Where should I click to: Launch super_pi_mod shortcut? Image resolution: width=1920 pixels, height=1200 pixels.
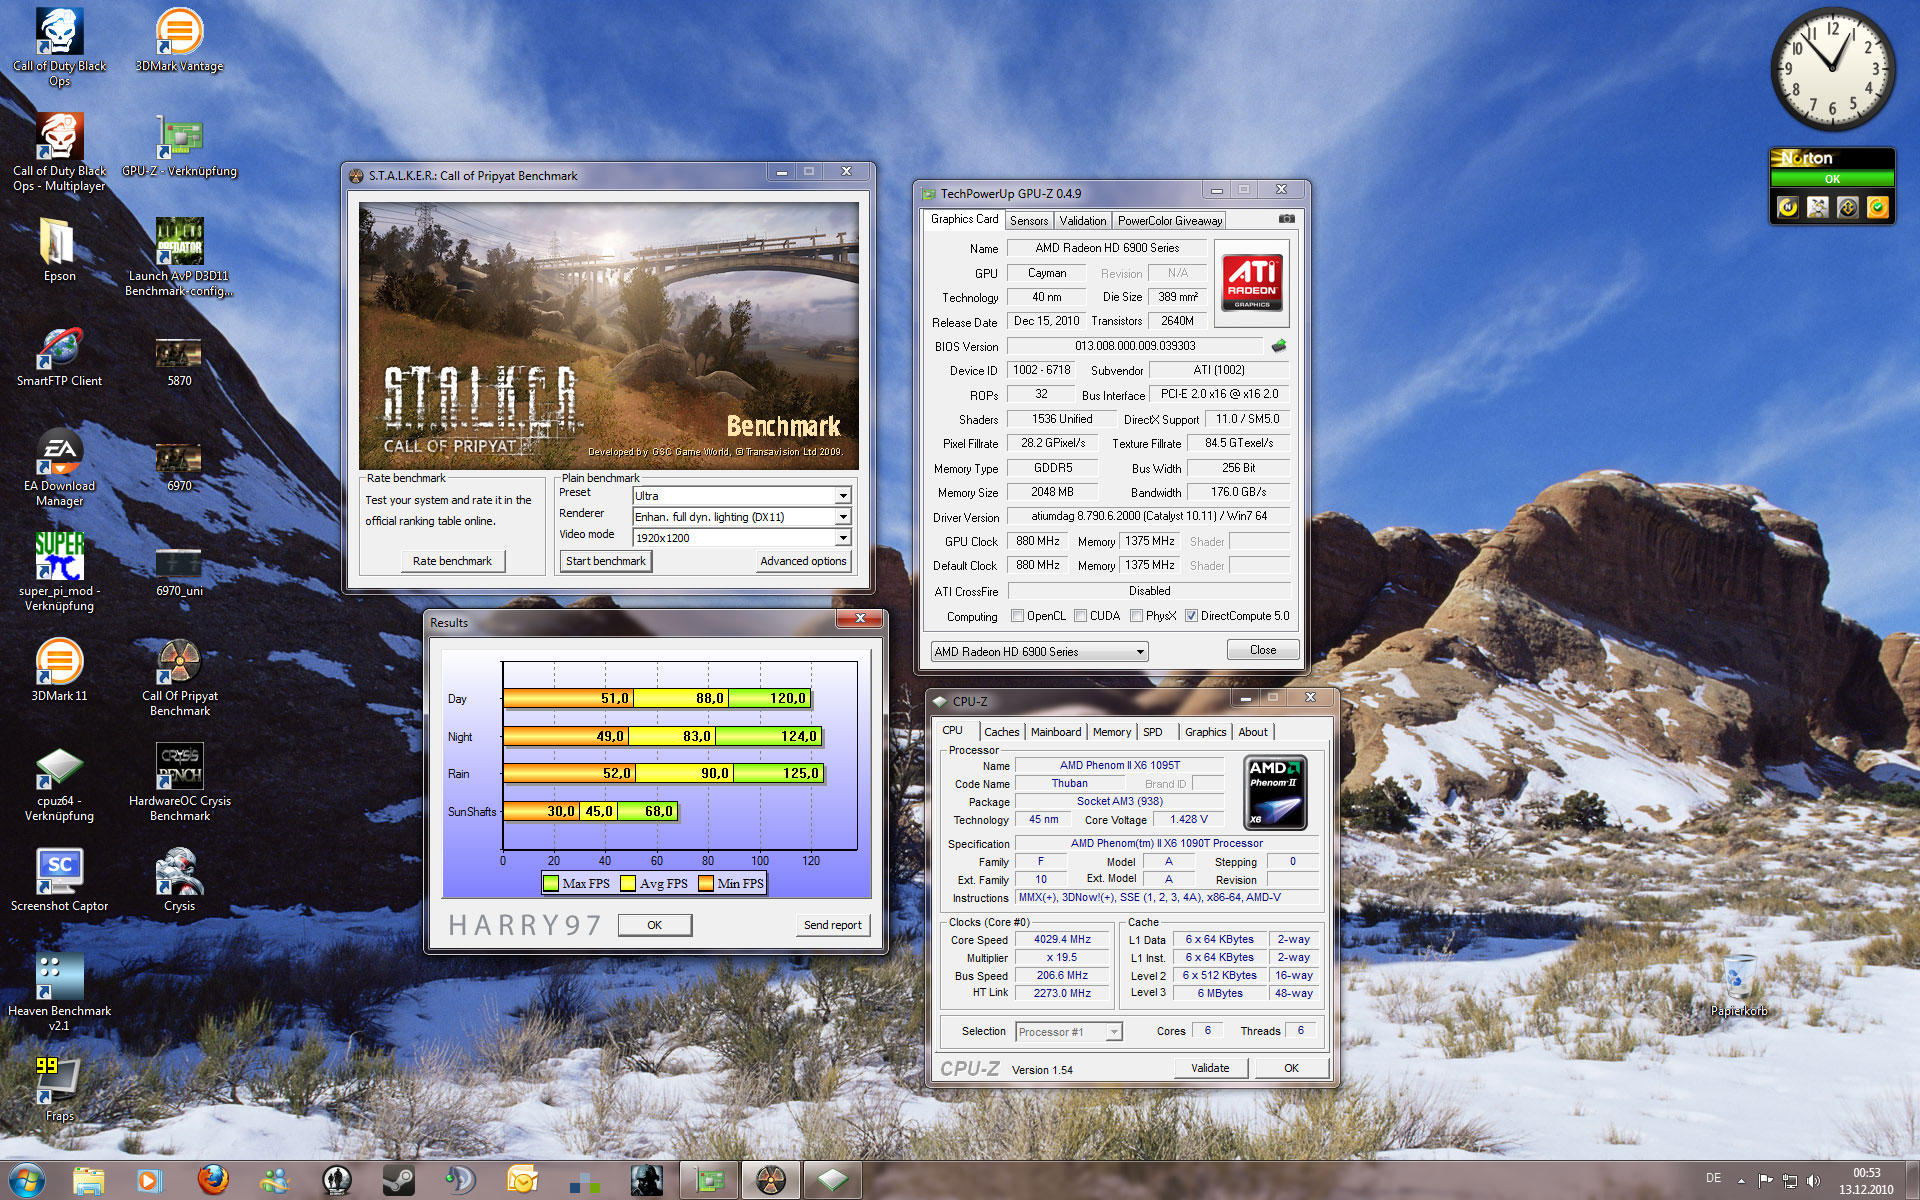coord(59,572)
